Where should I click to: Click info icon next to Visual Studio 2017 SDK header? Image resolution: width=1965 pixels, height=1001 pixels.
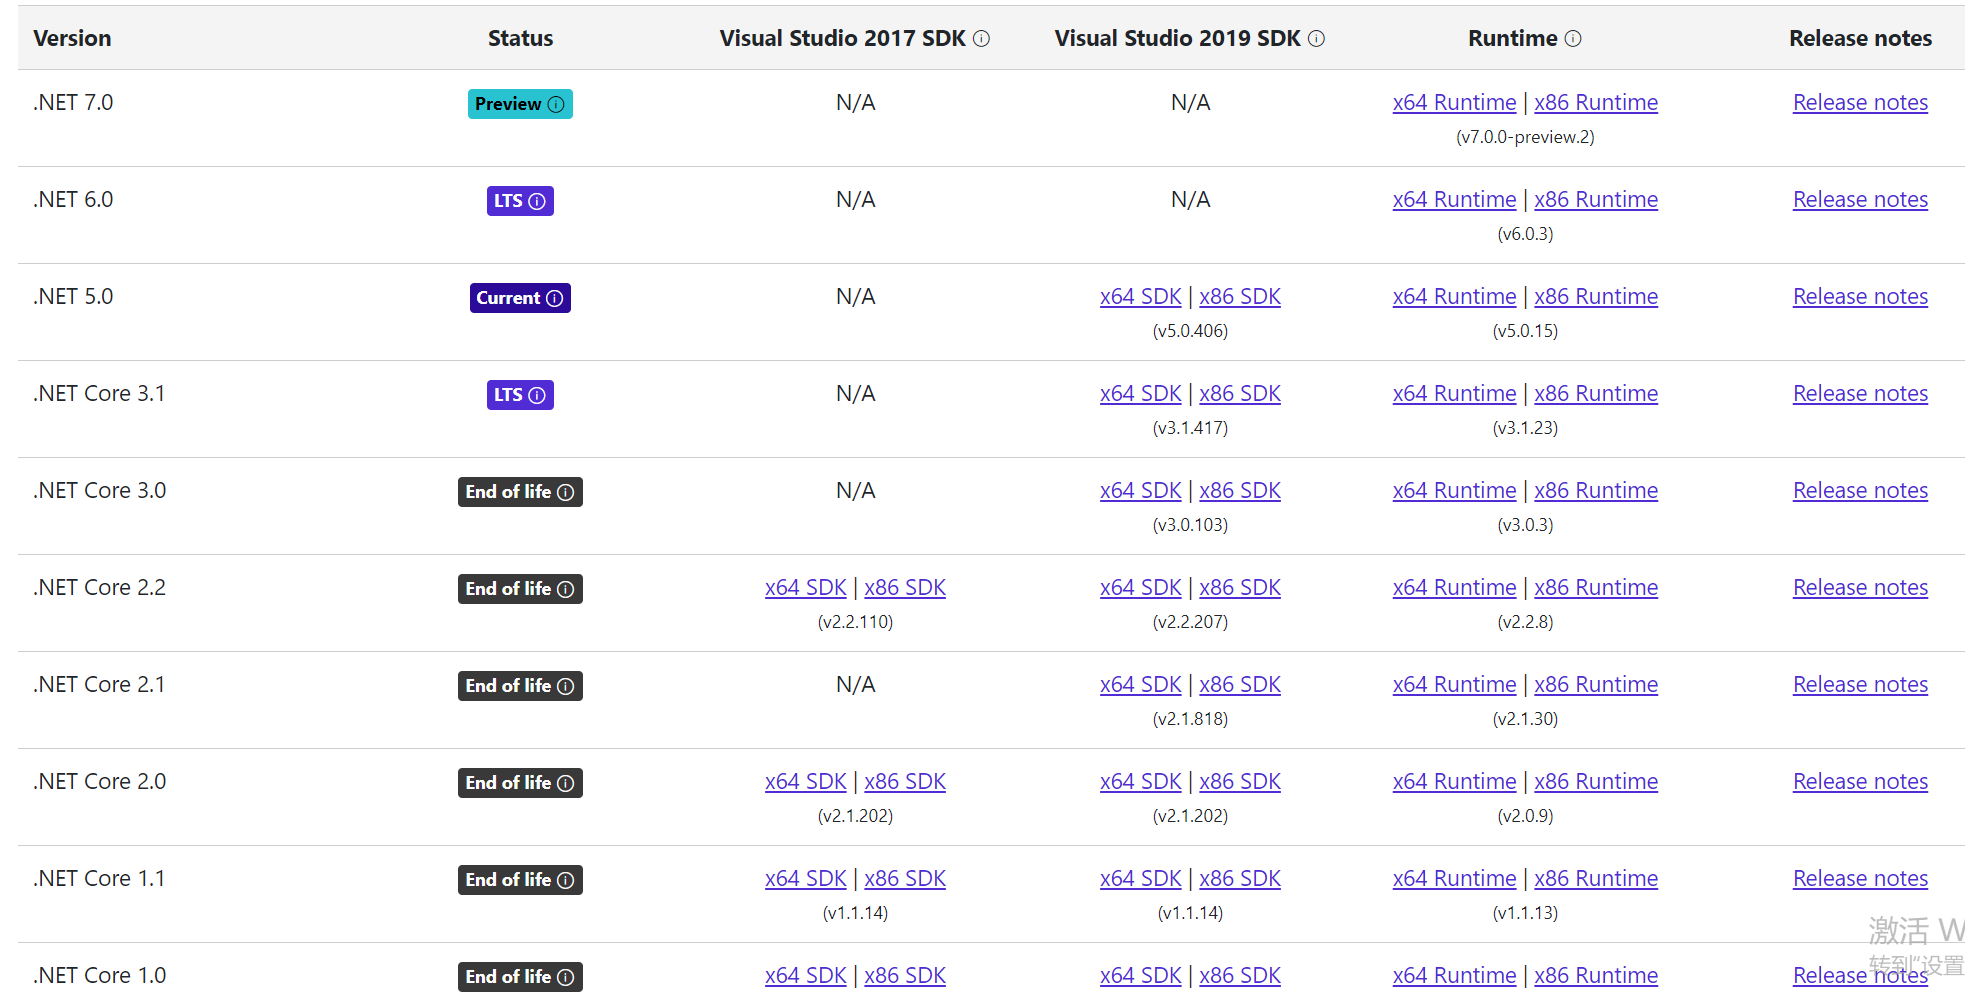(981, 38)
